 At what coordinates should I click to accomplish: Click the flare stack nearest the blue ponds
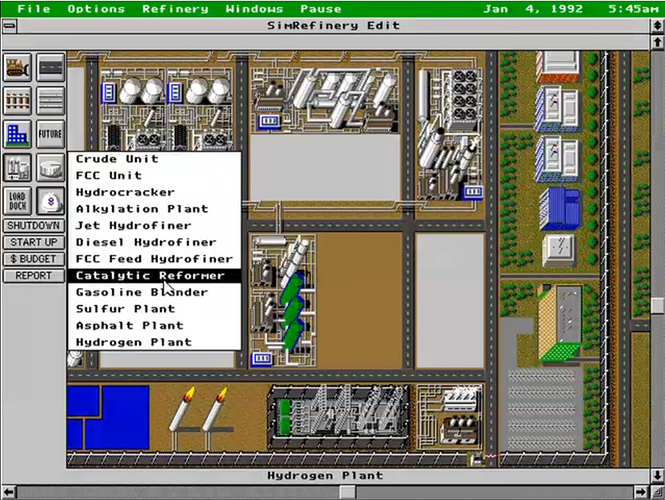coord(182,415)
